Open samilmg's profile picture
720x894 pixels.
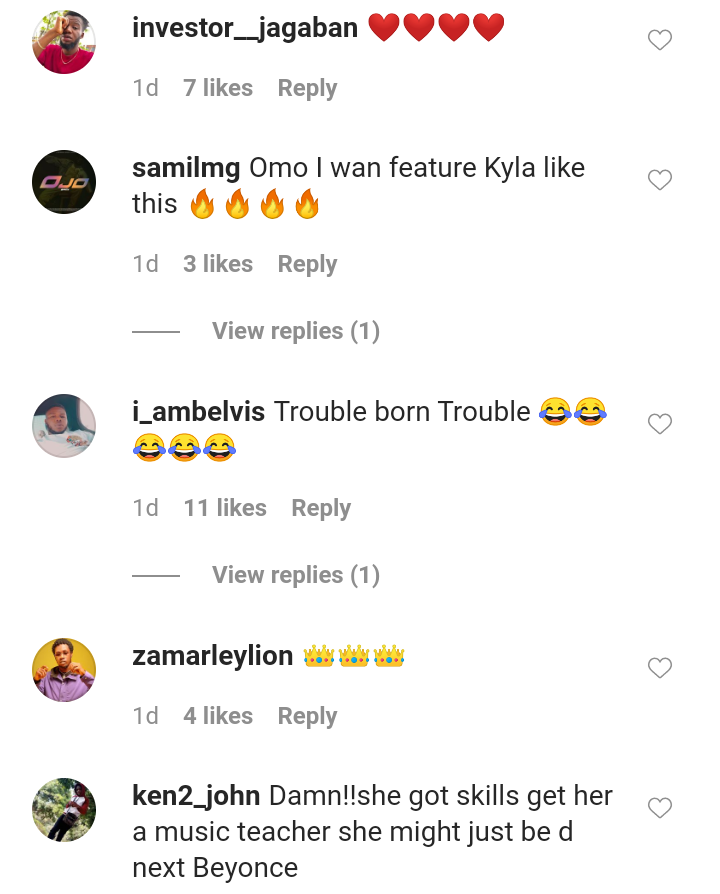tap(64, 182)
